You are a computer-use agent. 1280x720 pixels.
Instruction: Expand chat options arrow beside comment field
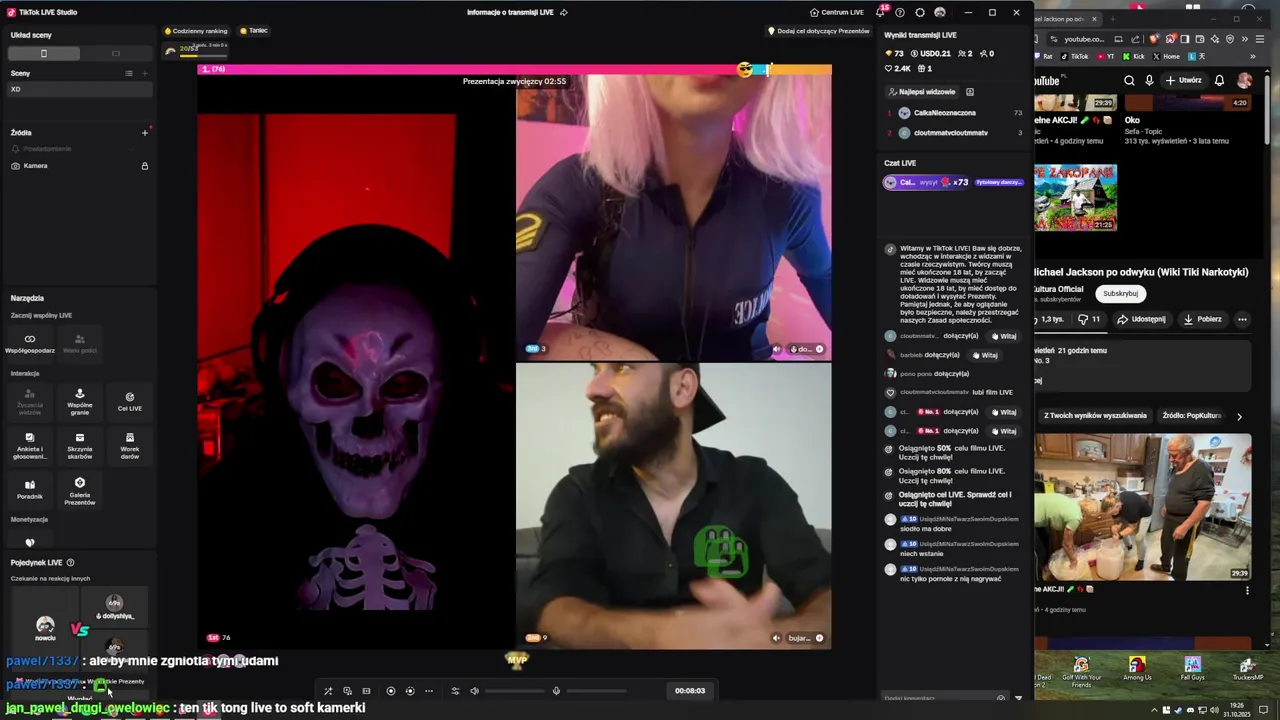[1019, 698]
